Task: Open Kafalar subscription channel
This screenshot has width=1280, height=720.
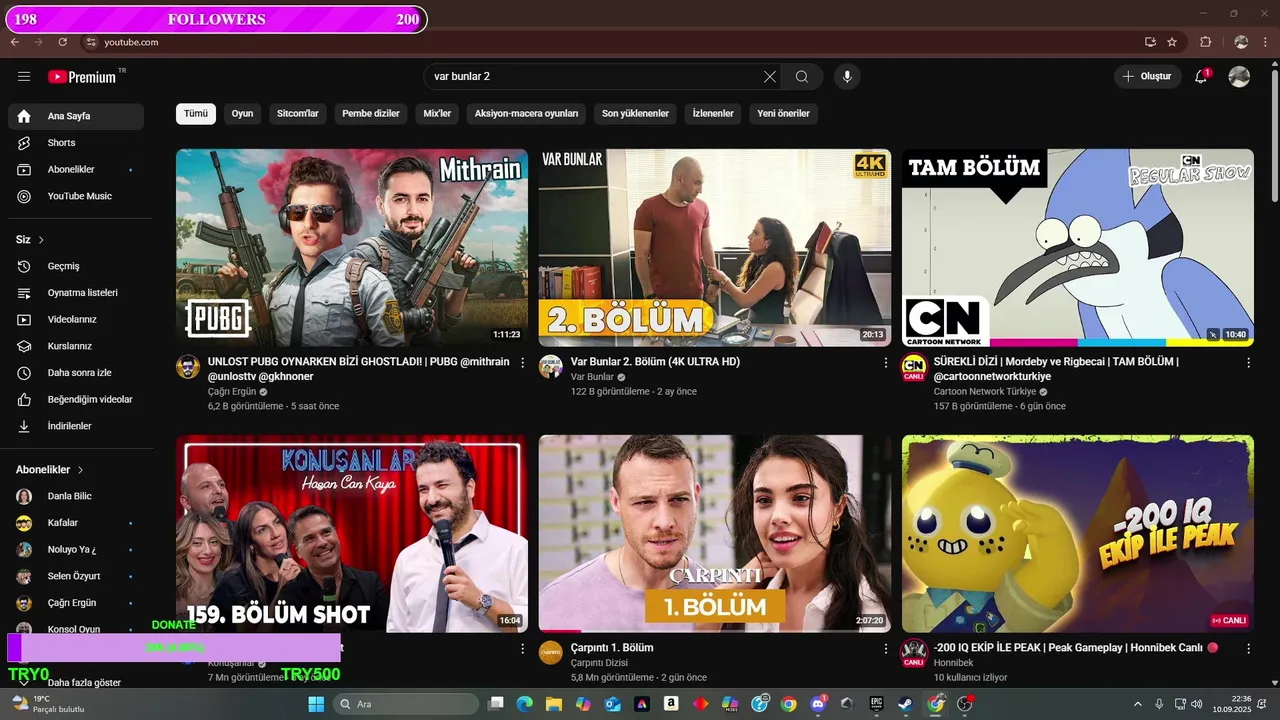Action: click(76, 523)
